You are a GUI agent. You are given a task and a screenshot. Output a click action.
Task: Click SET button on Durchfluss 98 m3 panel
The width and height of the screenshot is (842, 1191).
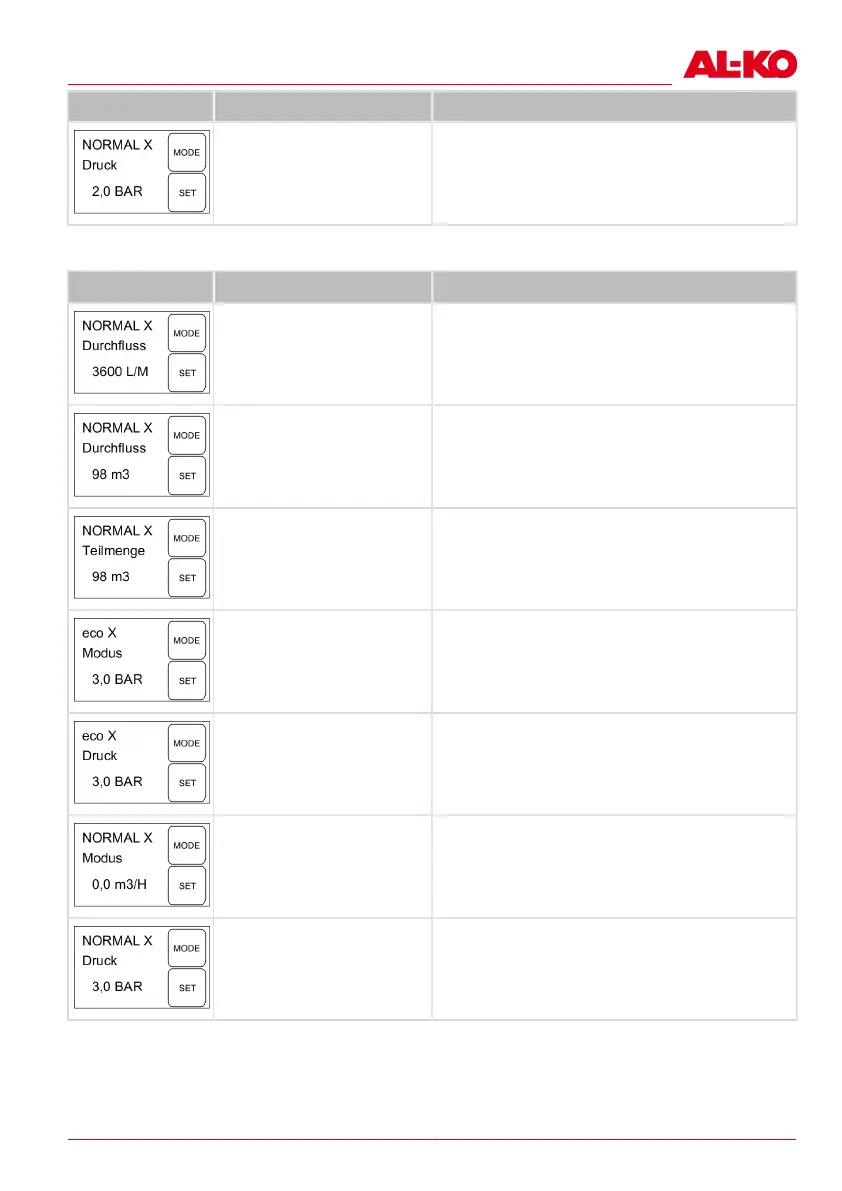coord(187,476)
